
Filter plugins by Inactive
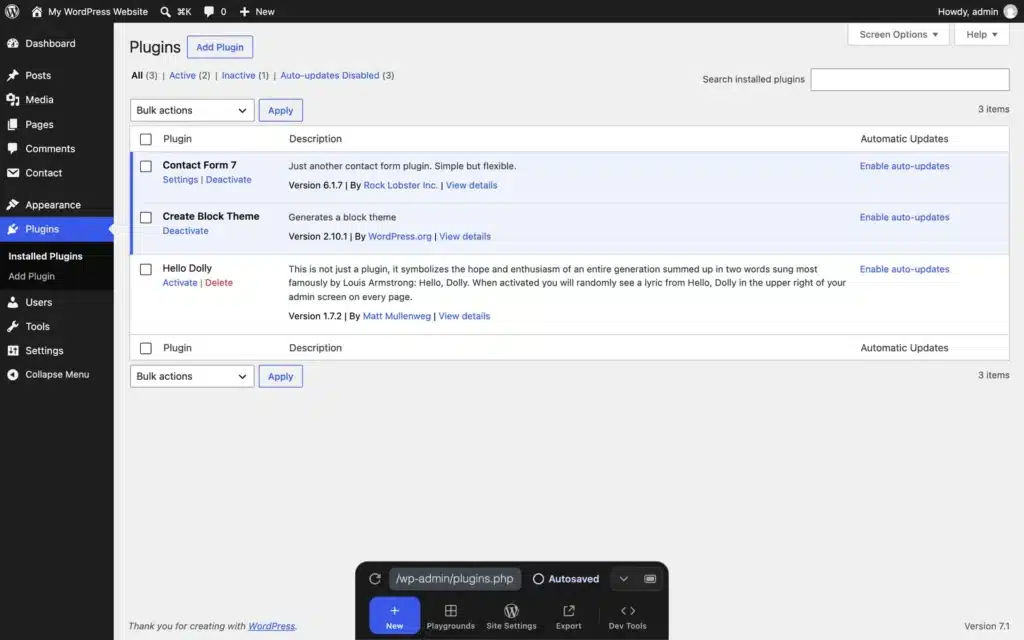coord(238,75)
